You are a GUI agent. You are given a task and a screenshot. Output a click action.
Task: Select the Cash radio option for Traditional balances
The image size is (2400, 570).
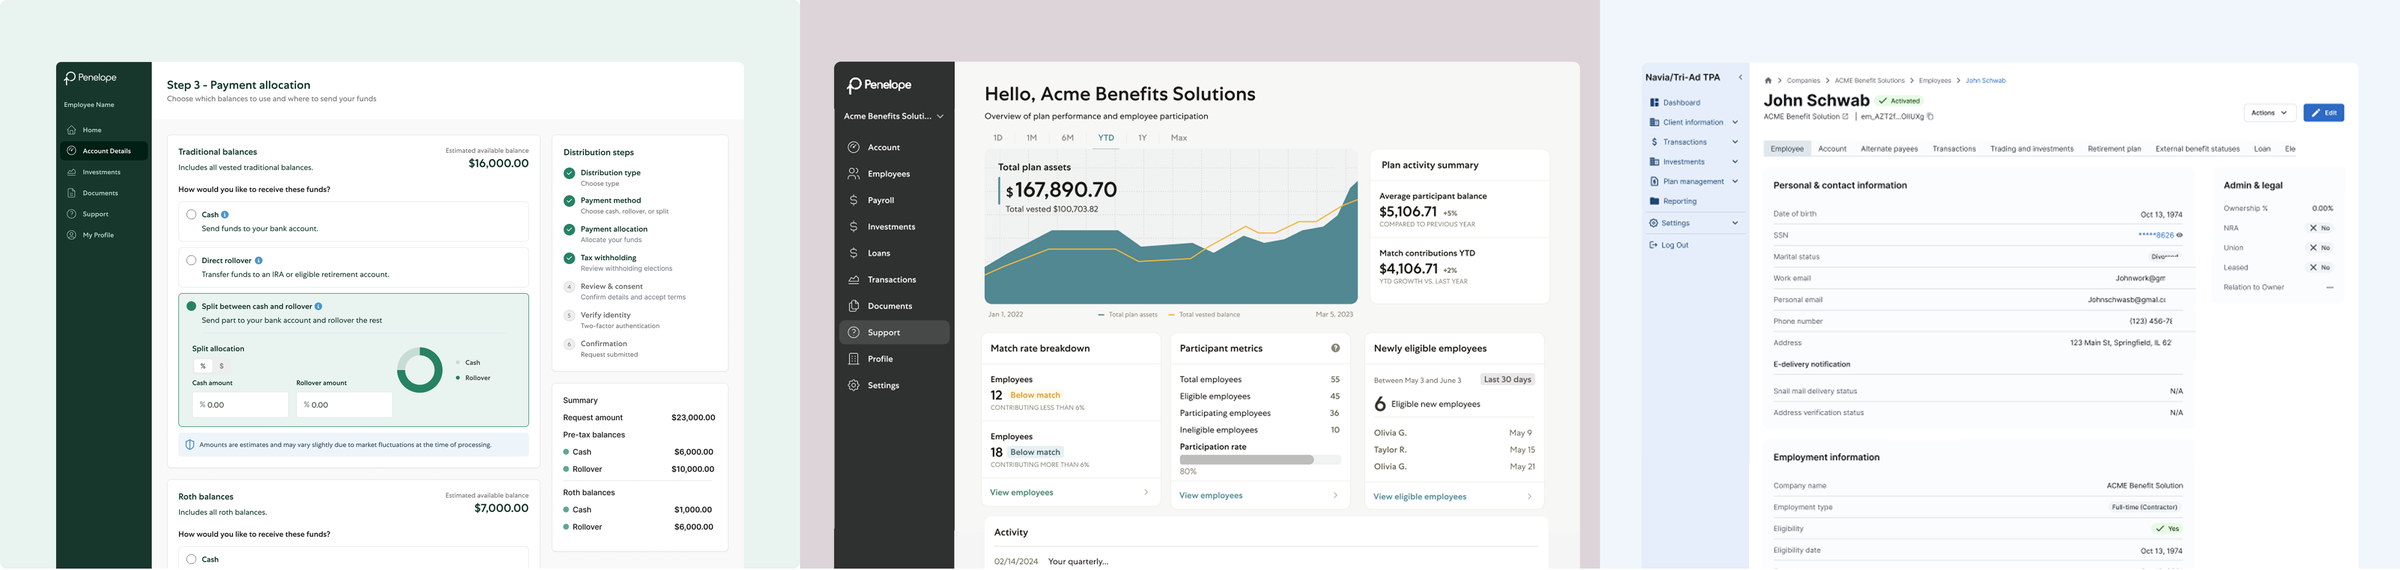(191, 214)
